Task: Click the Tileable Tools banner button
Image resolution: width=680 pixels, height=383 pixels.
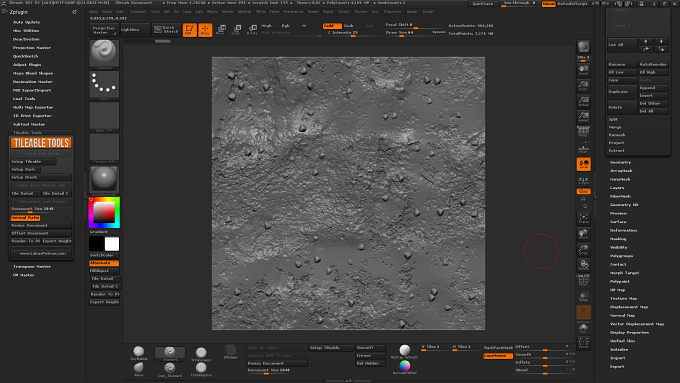Action: (41, 143)
